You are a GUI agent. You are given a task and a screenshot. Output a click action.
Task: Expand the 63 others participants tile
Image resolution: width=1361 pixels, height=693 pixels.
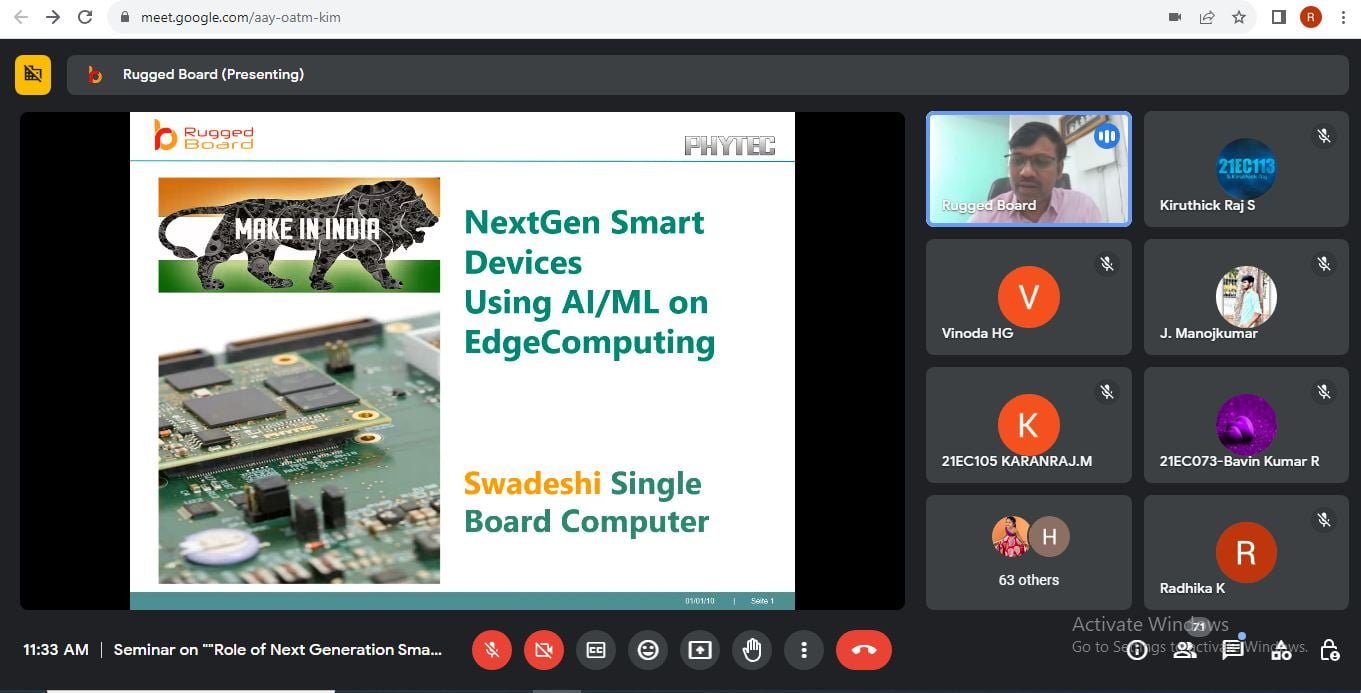(1028, 552)
